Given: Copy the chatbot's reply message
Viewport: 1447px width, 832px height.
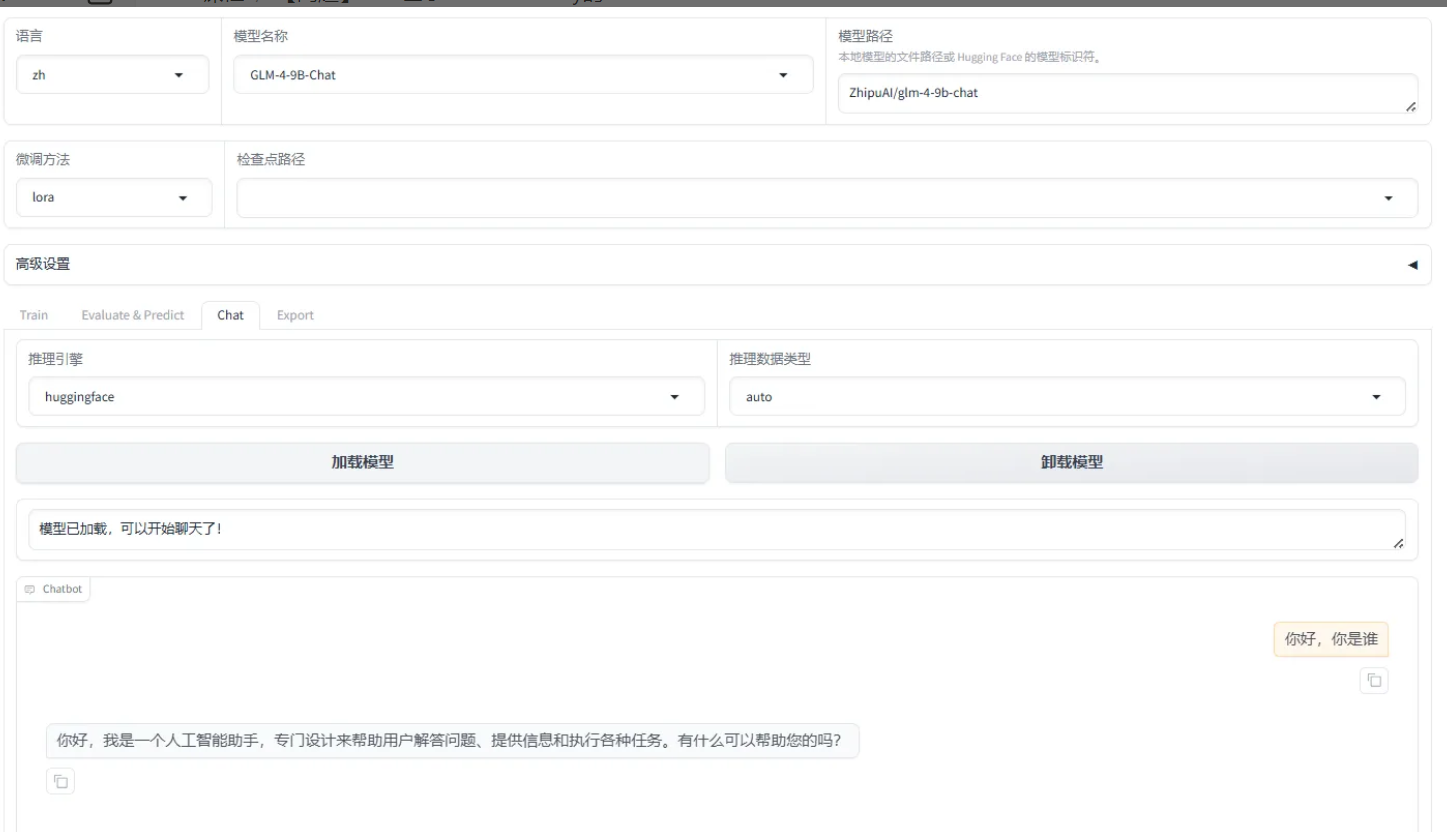Looking at the screenshot, I should point(60,782).
